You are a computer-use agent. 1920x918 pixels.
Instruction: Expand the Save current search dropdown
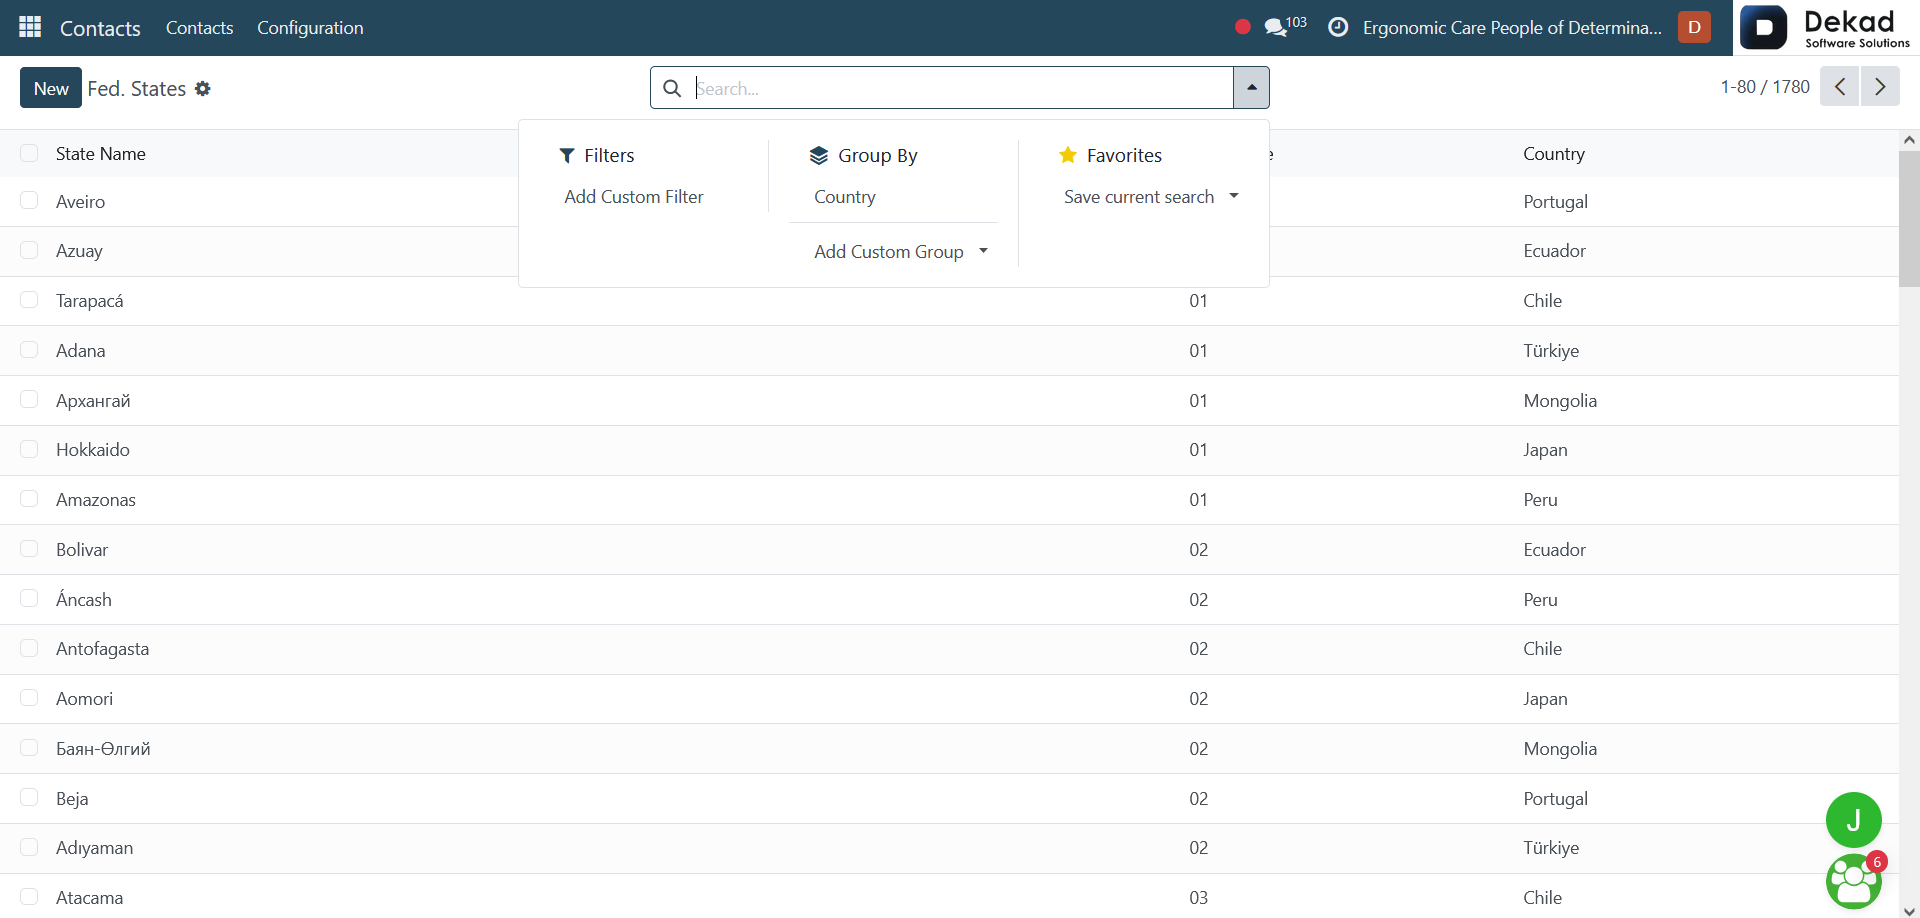coord(1151,197)
